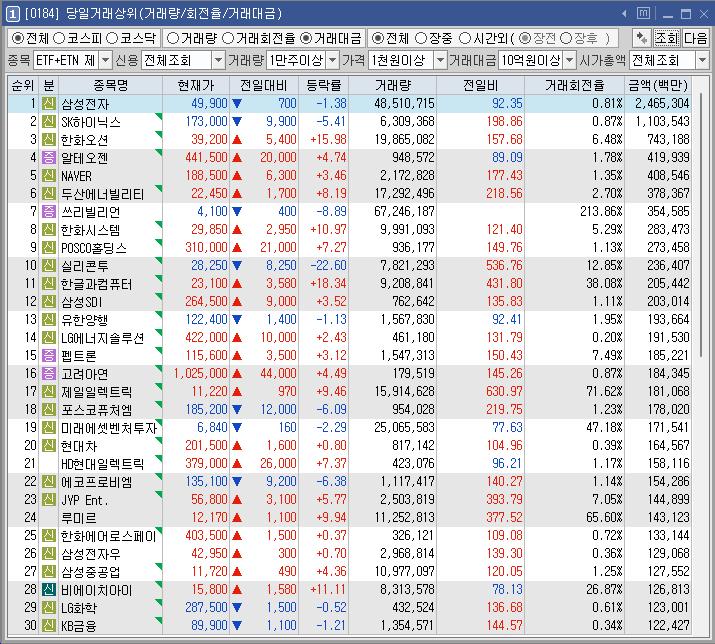Viewport: 715px width, 644px height.
Task: Sort by the 등락률 column header
Action: tap(324, 85)
